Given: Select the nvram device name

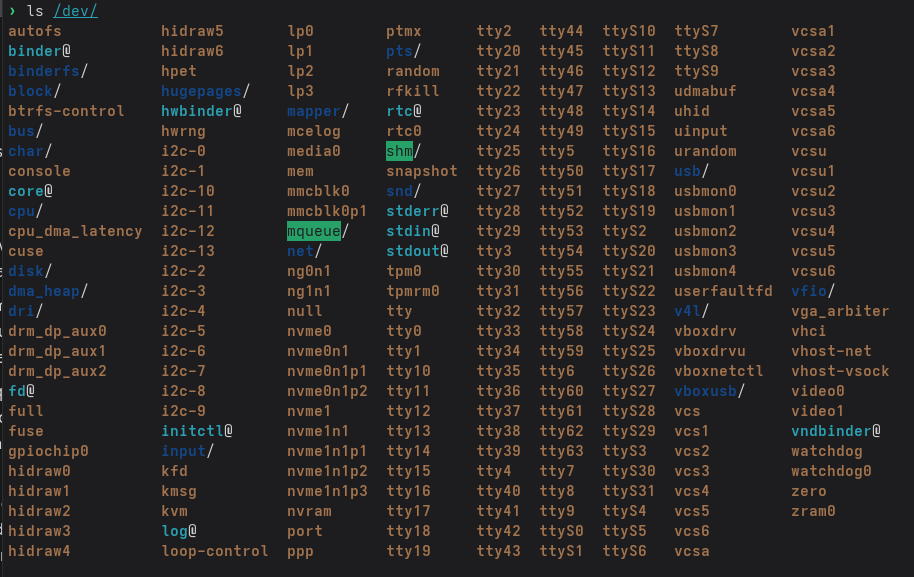Looking at the screenshot, I should pyautogui.click(x=310, y=511).
